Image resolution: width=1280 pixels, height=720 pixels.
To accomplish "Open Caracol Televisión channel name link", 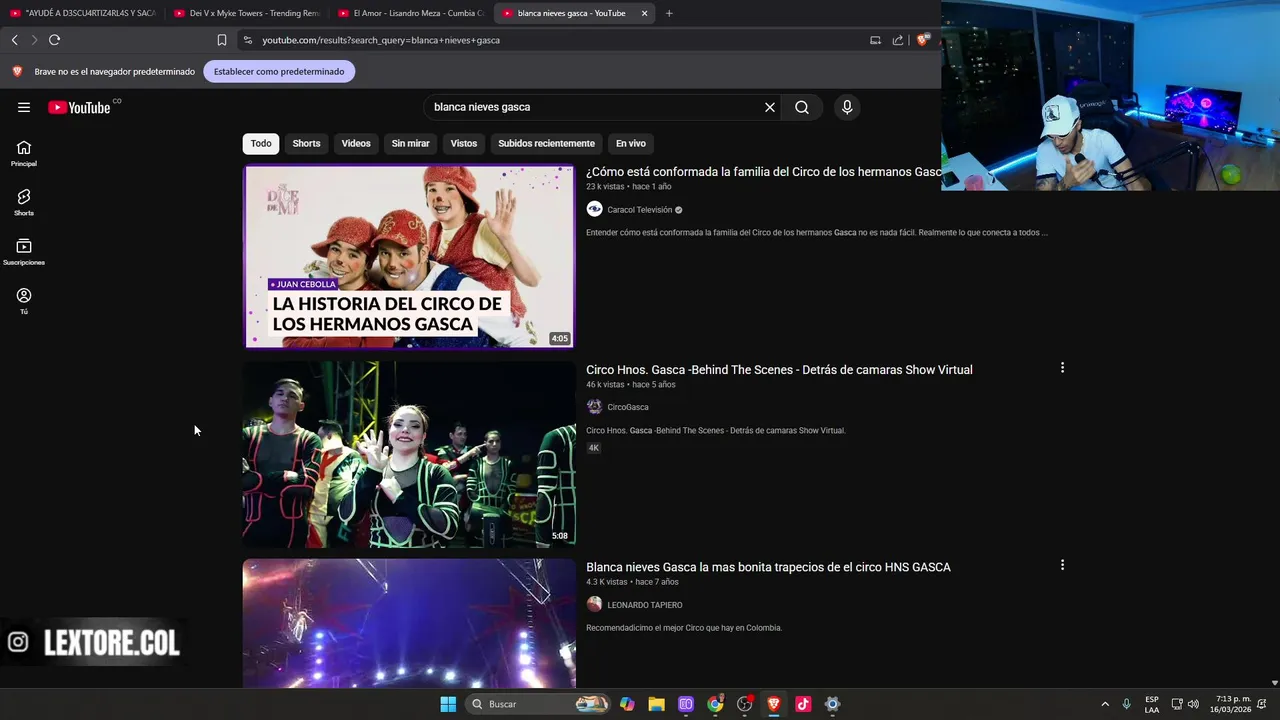I will (x=640, y=210).
